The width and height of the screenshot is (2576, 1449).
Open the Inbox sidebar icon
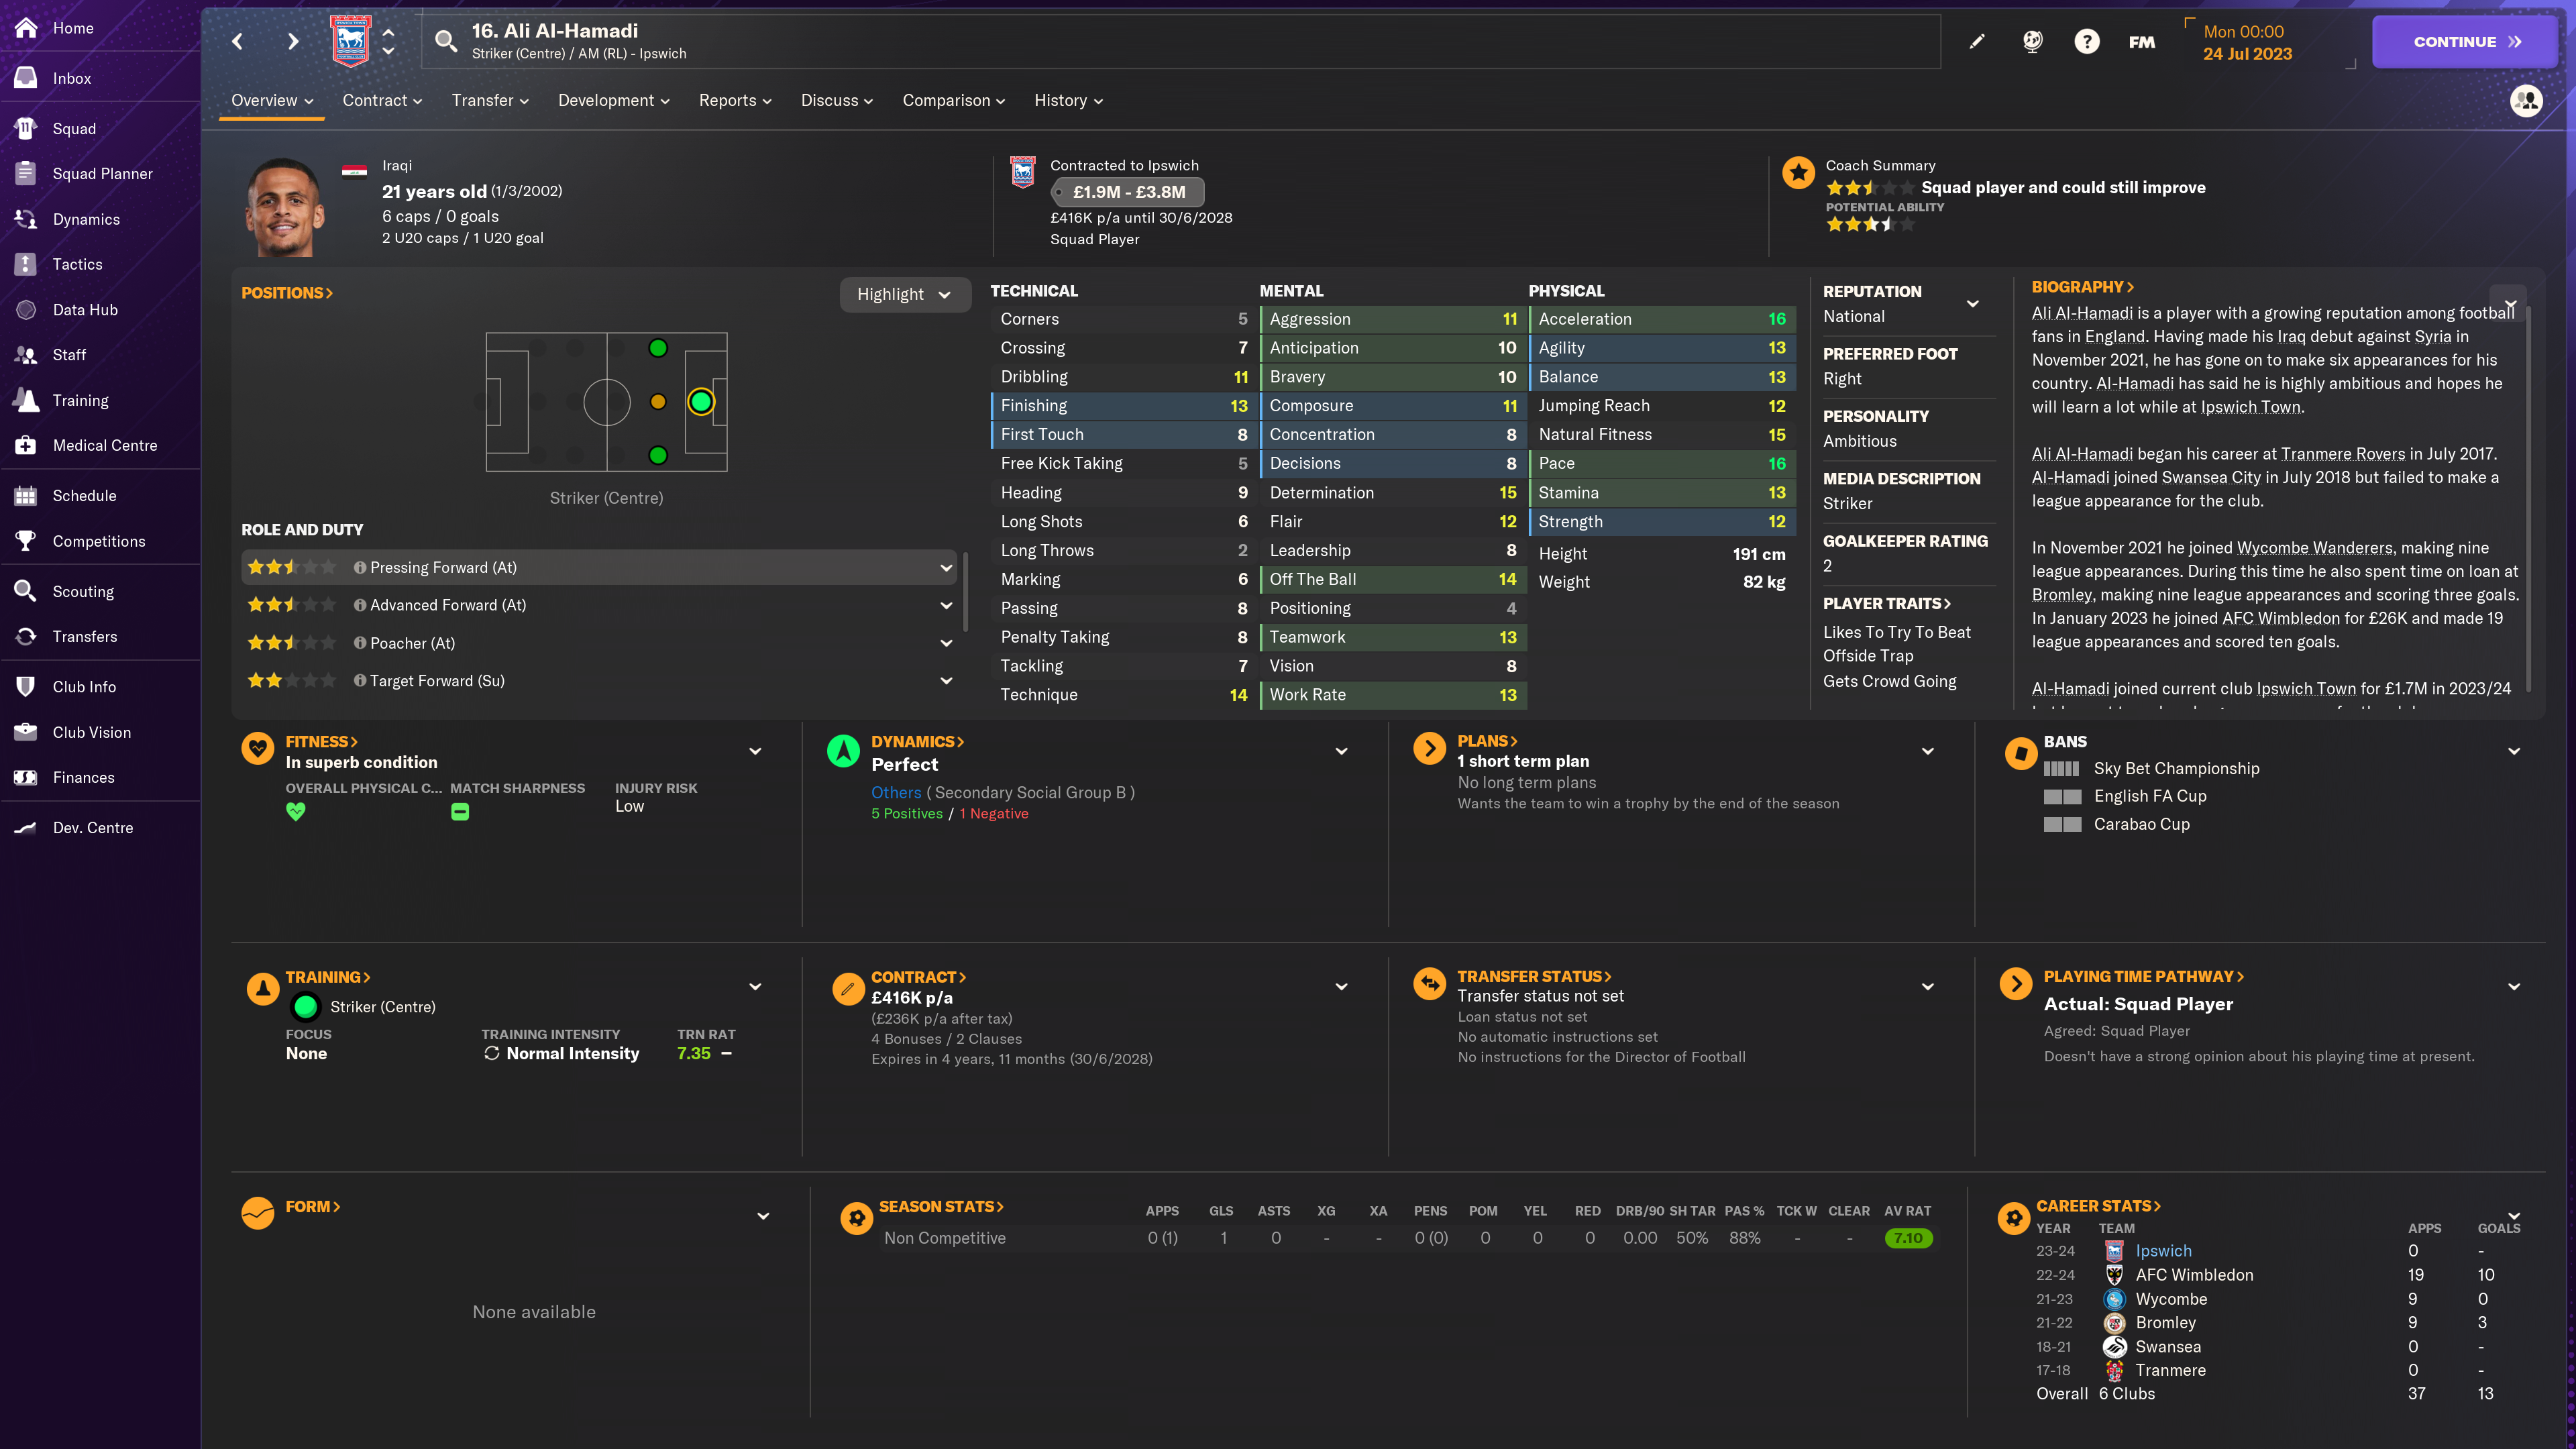[x=26, y=78]
